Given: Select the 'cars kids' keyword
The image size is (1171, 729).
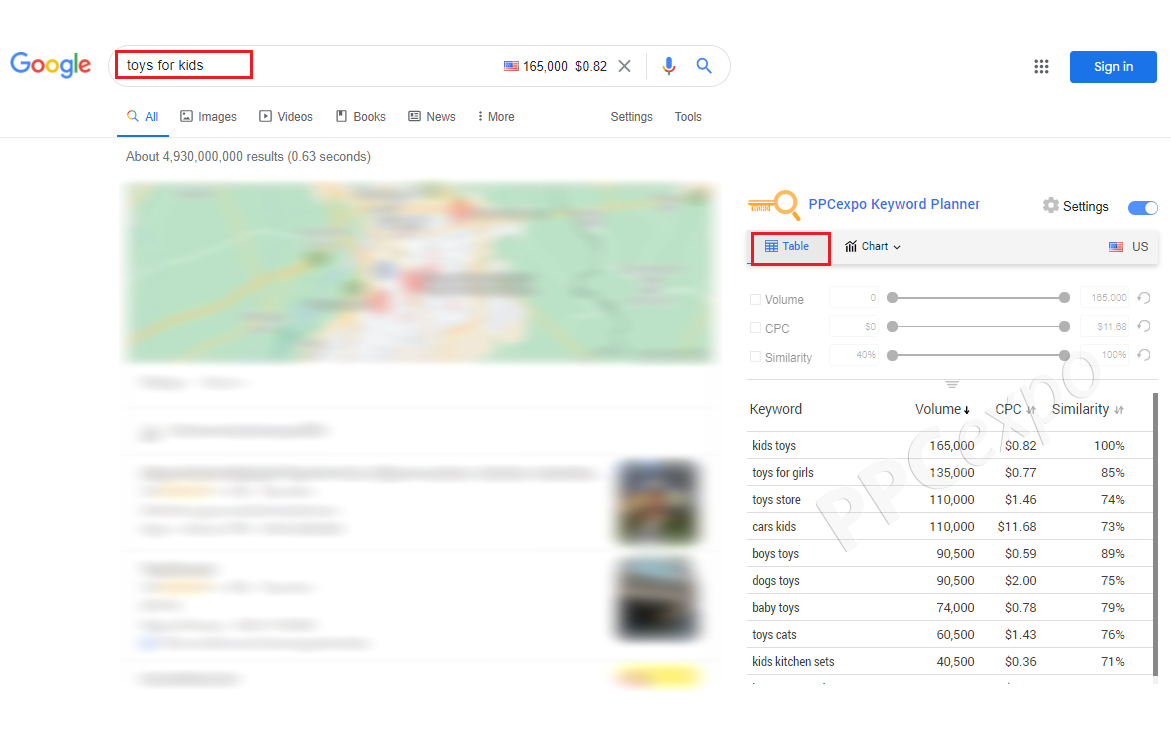Looking at the screenshot, I should (774, 527).
